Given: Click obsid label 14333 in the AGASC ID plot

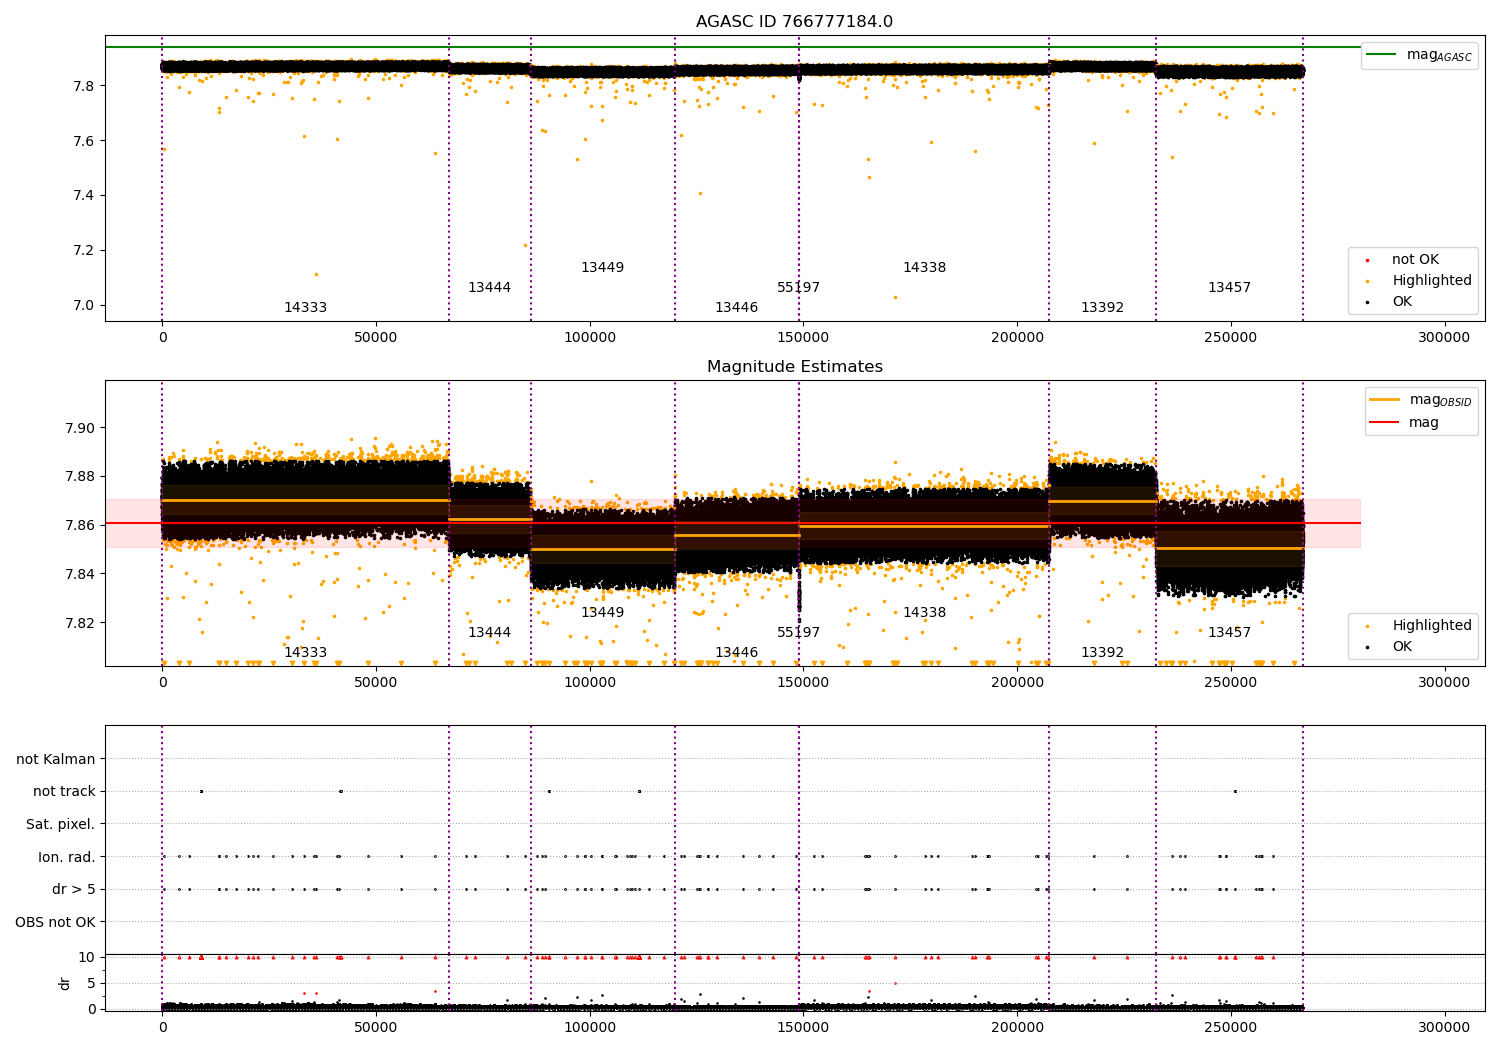Looking at the screenshot, I should pyautogui.click(x=305, y=308).
